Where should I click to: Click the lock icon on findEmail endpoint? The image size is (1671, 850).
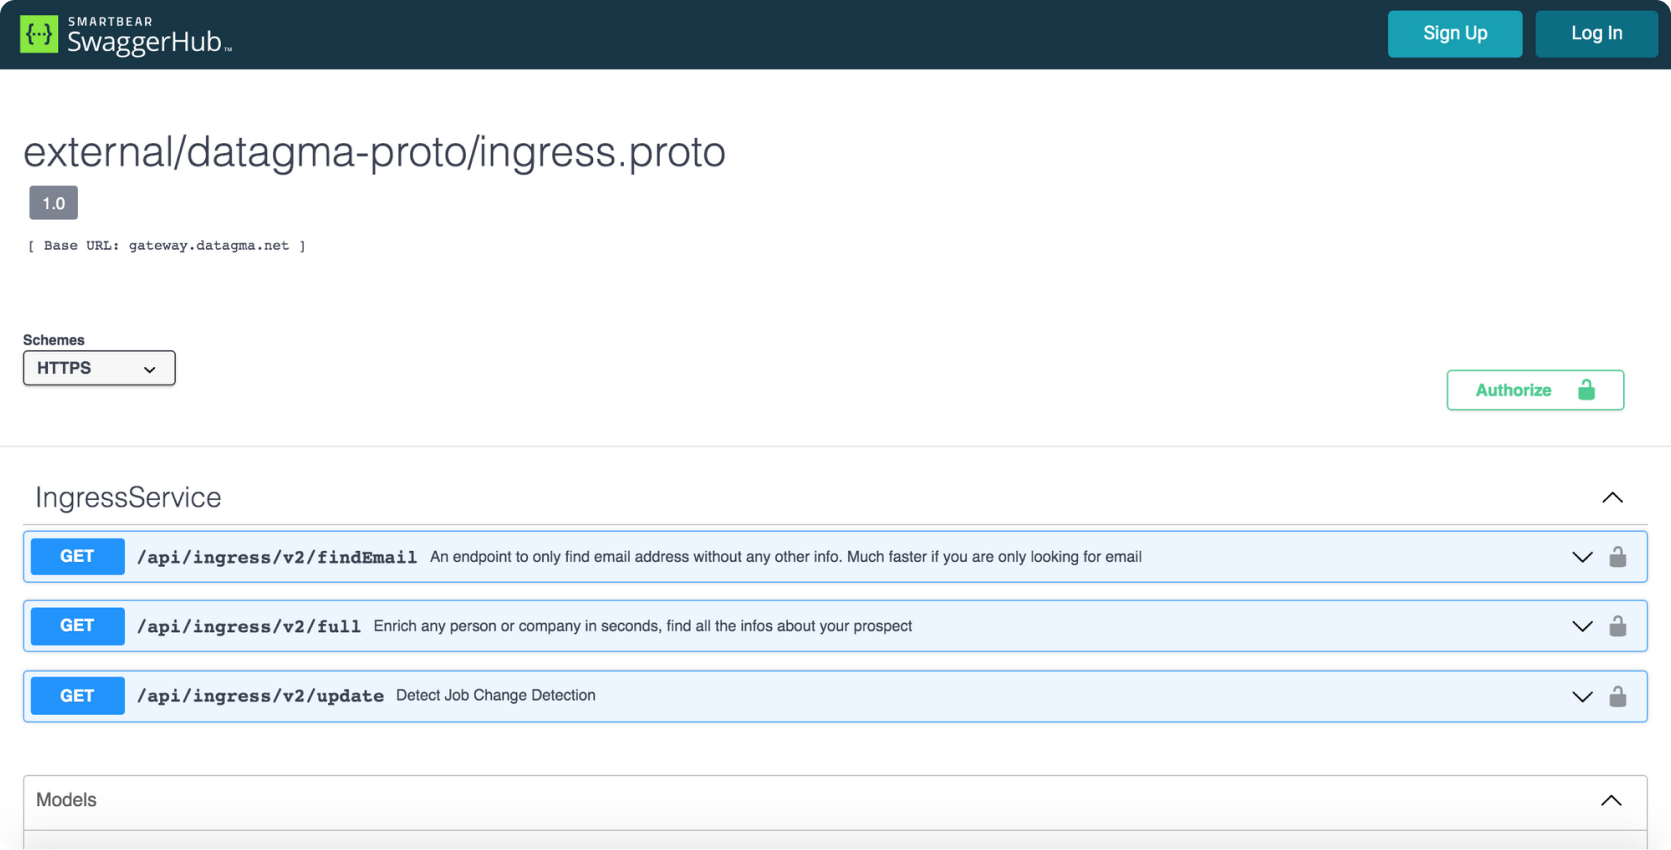click(1617, 557)
